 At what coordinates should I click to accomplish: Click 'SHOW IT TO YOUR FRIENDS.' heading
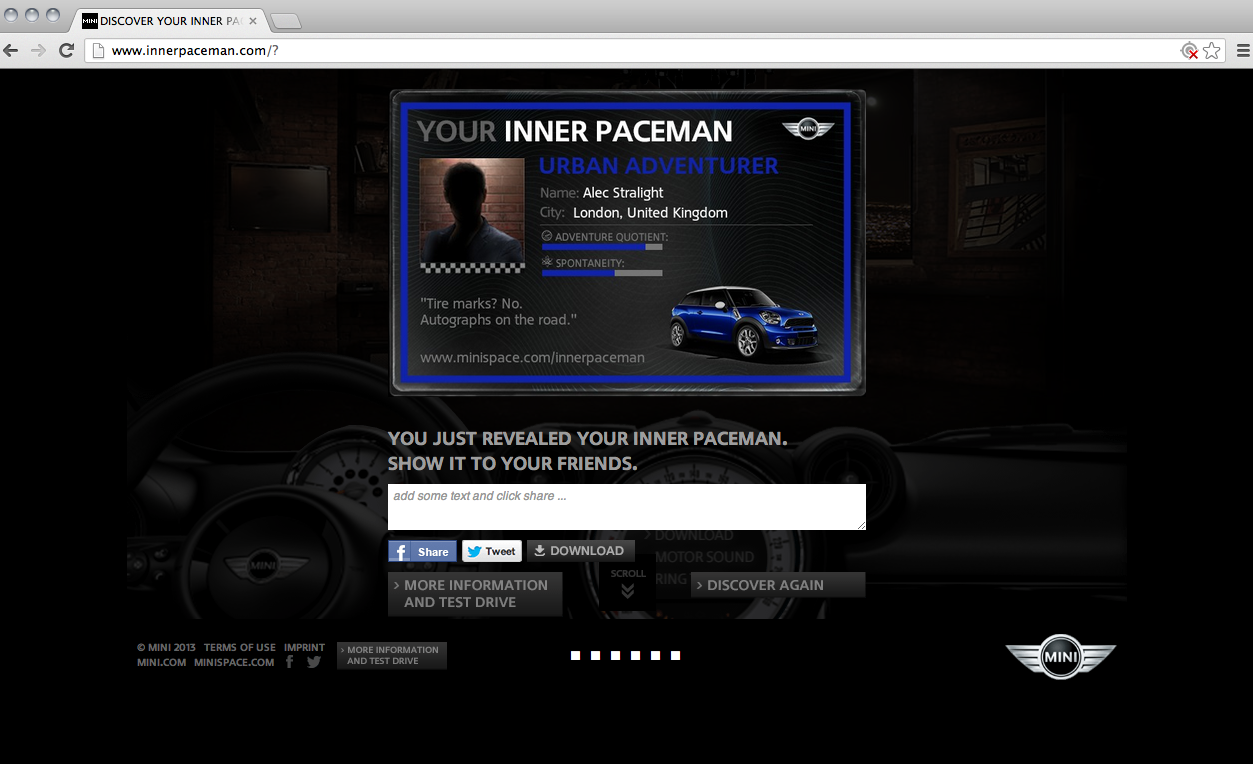click(x=512, y=464)
